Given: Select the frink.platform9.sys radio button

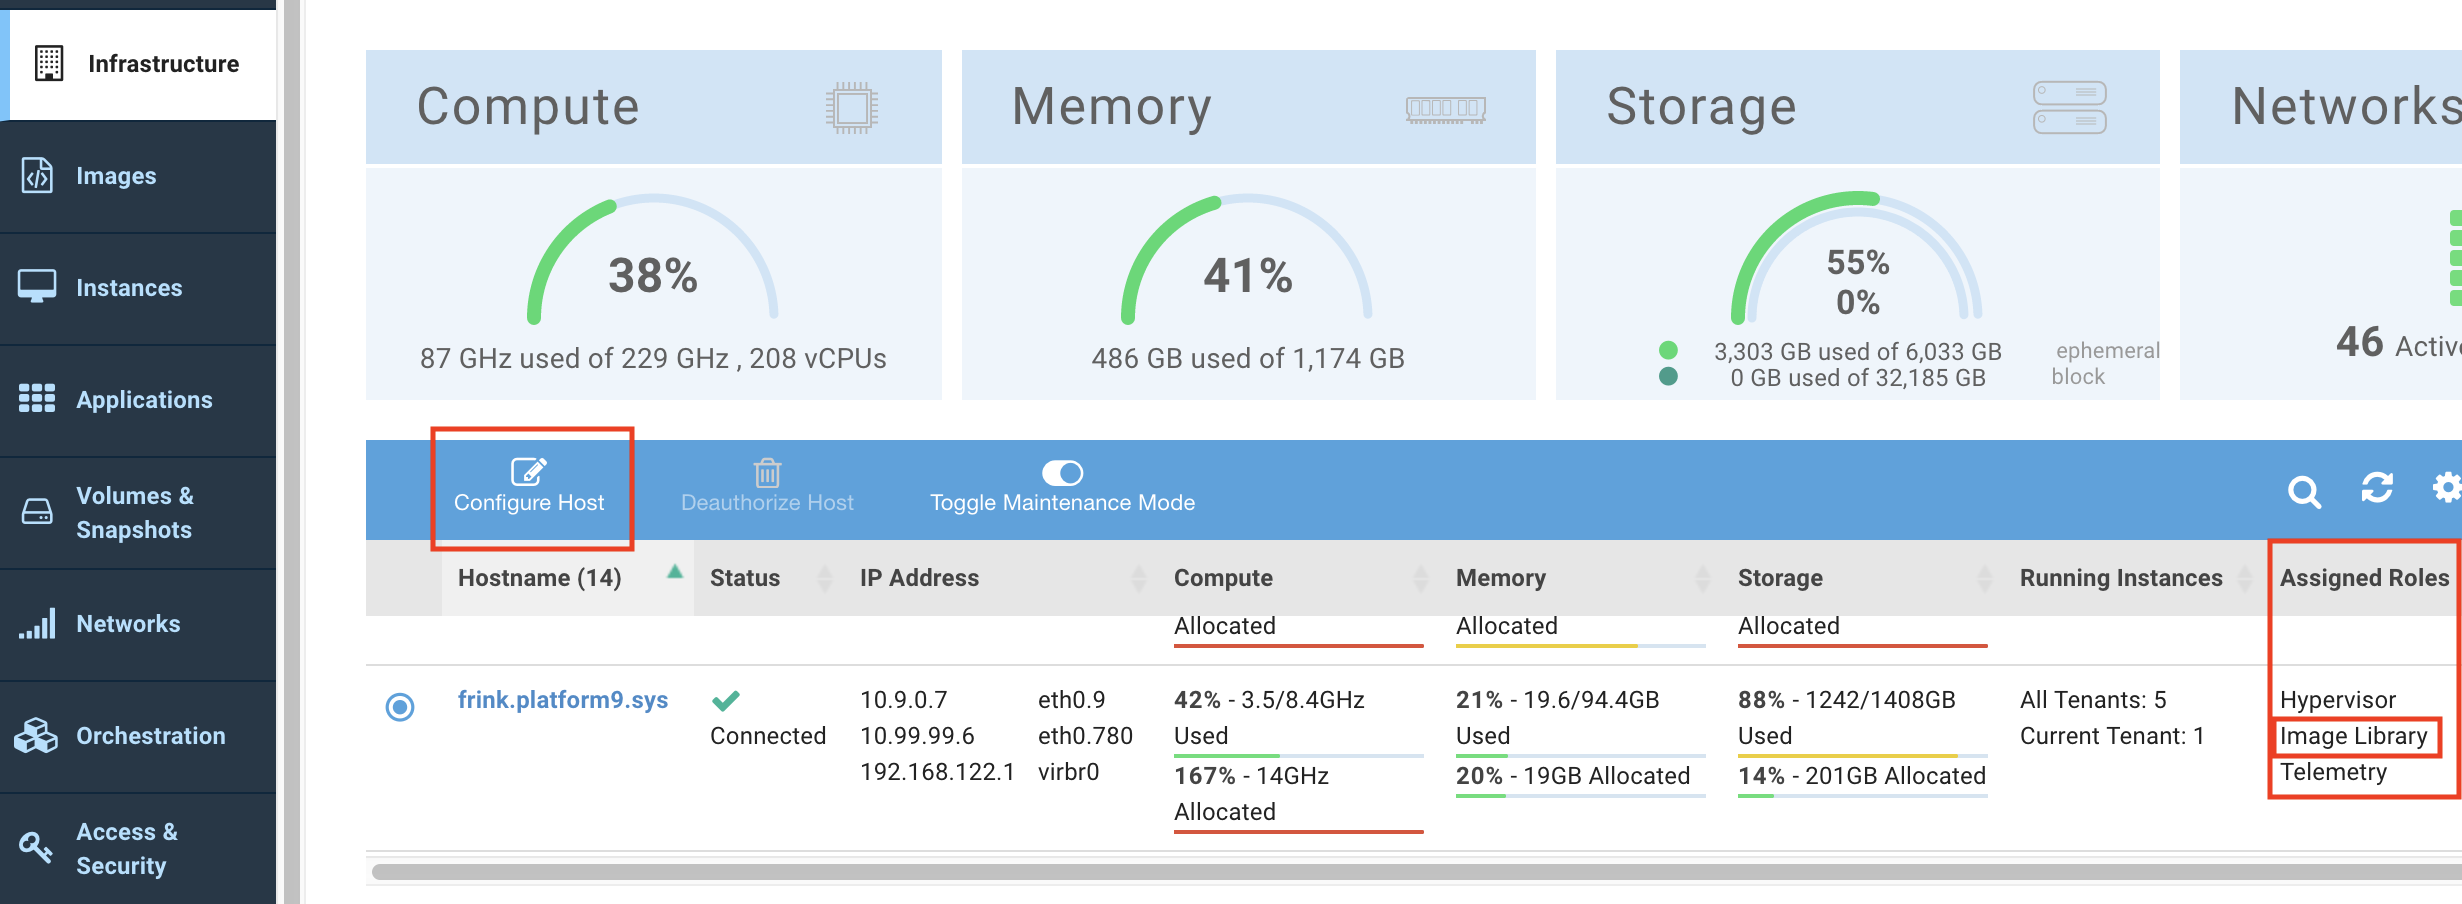Looking at the screenshot, I should tap(400, 707).
